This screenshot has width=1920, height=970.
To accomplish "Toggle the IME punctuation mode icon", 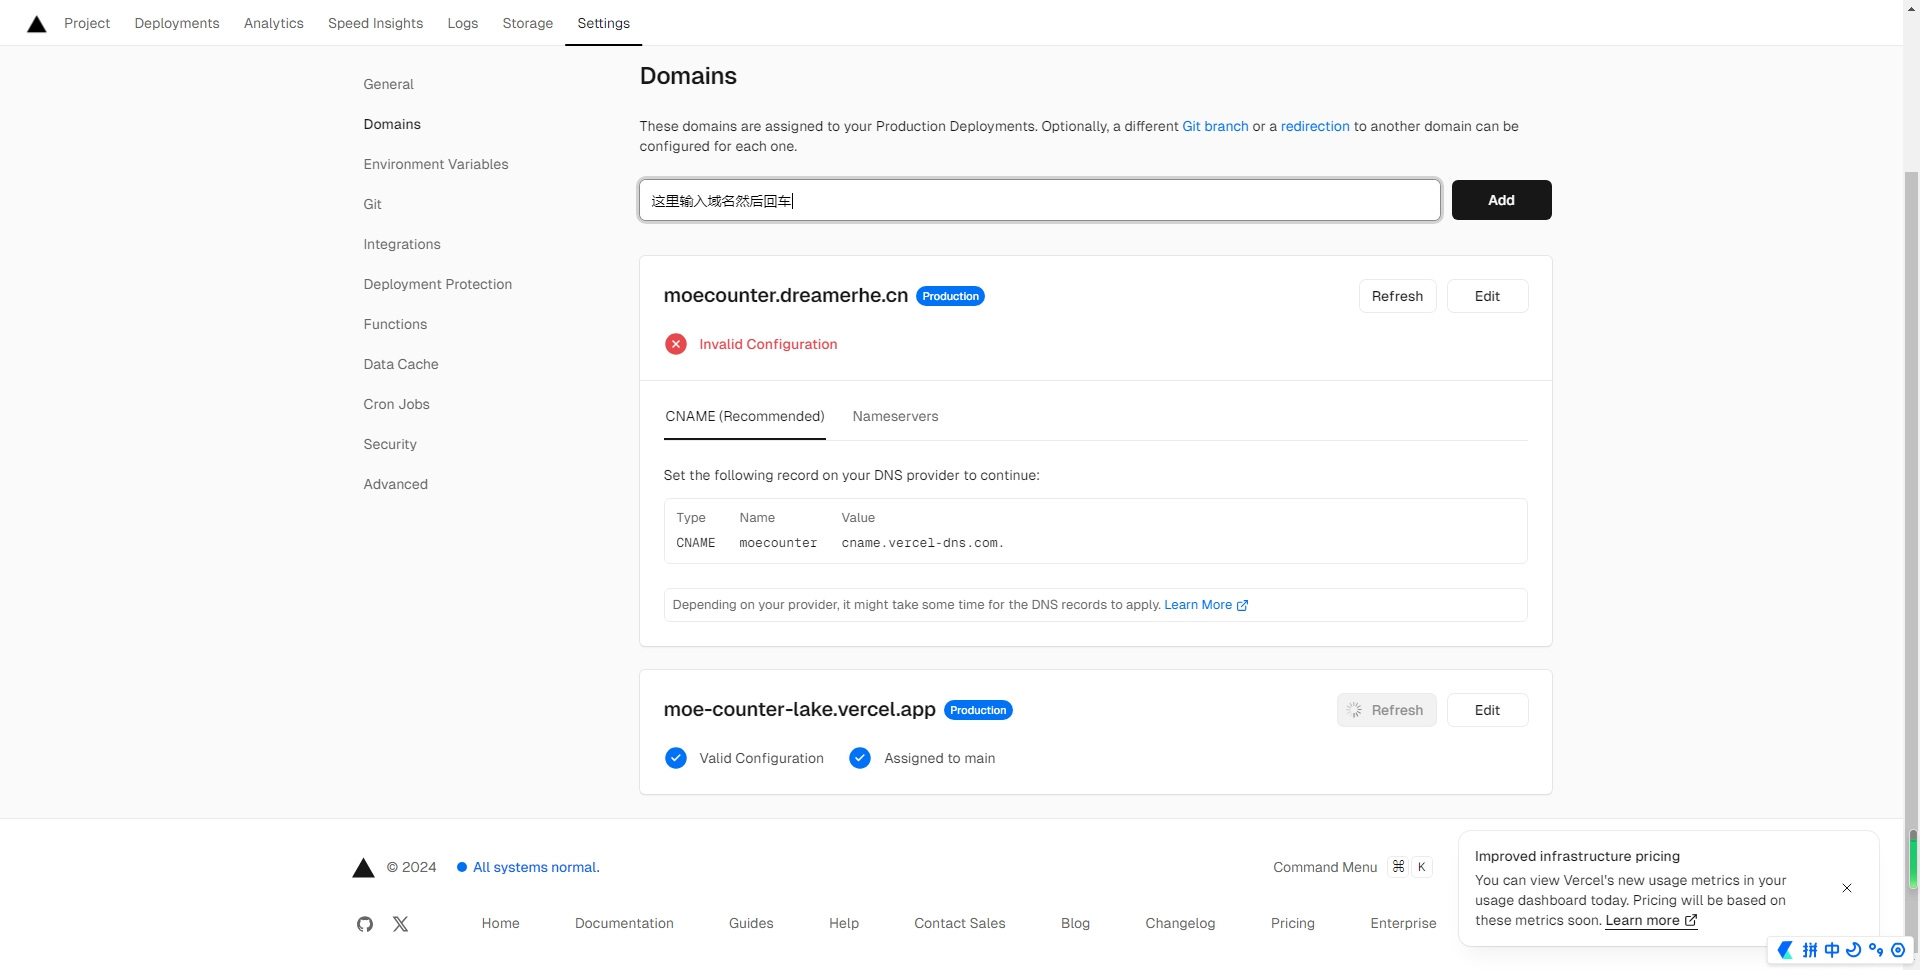I will click(1876, 950).
